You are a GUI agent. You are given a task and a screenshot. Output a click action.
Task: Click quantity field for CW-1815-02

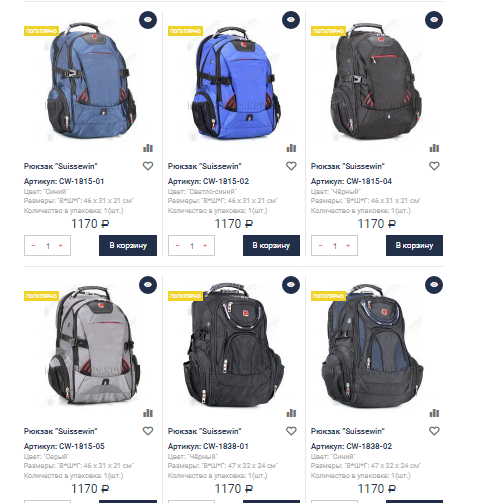192,246
